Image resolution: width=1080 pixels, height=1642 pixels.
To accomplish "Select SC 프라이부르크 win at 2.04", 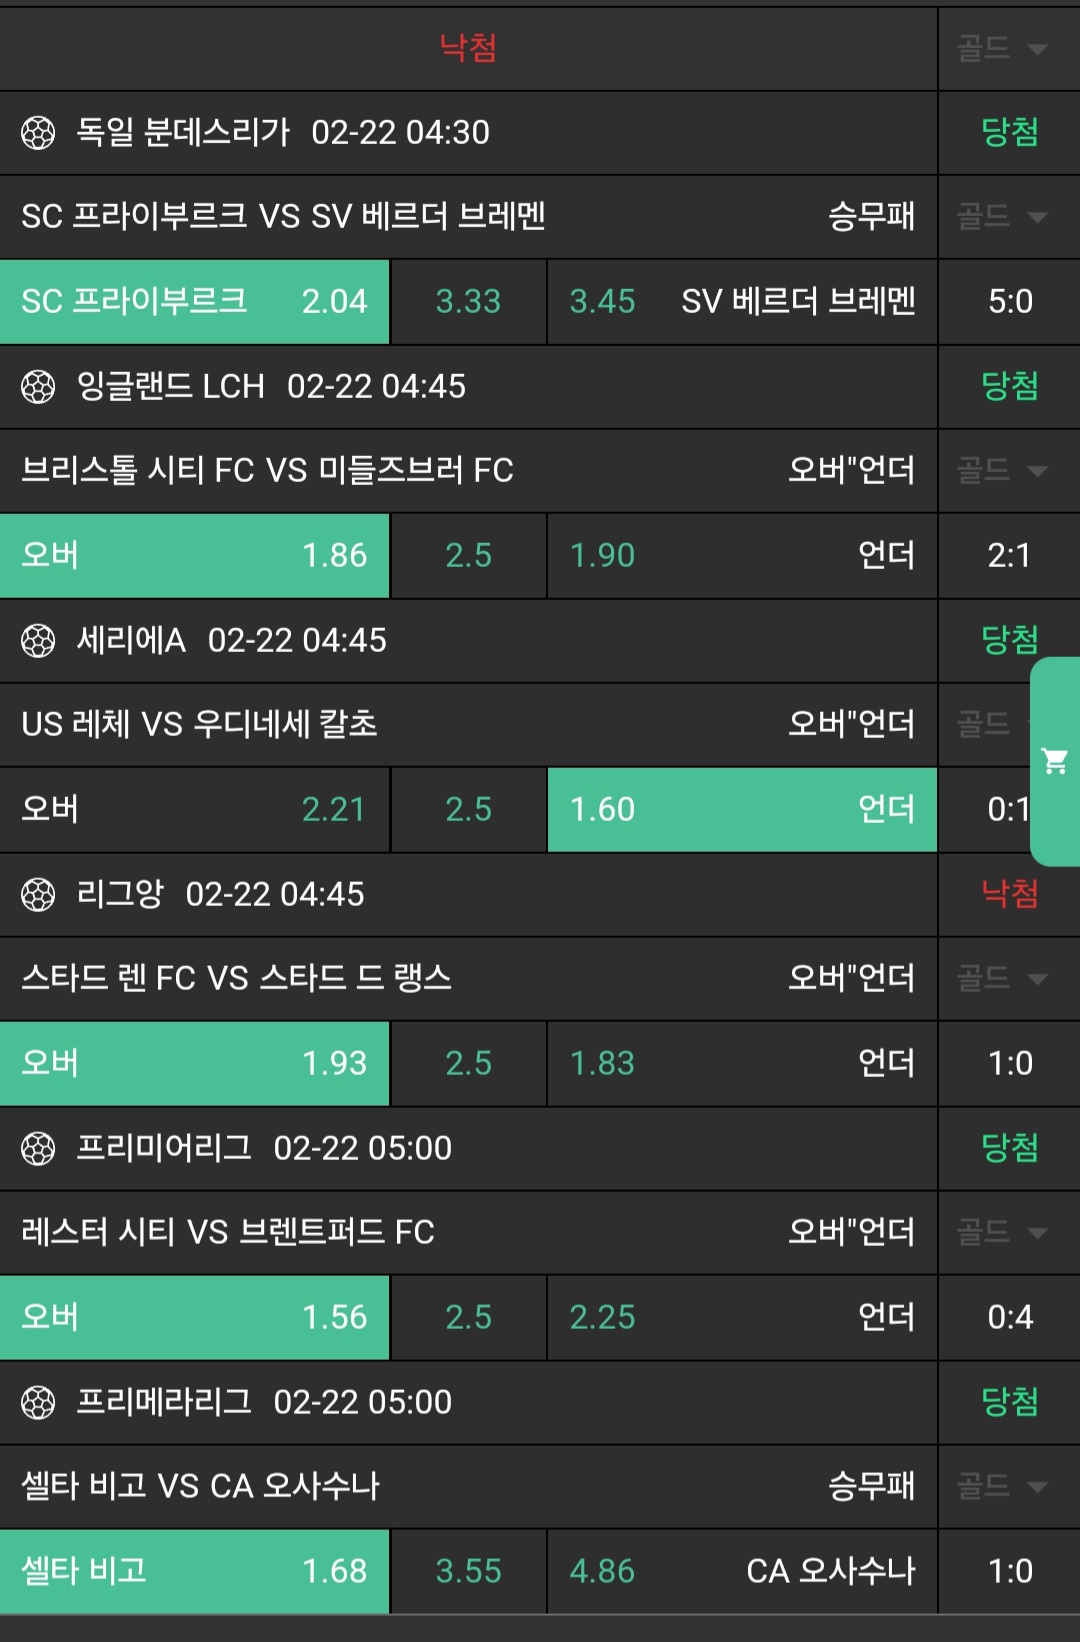I will tap(194, 302).
